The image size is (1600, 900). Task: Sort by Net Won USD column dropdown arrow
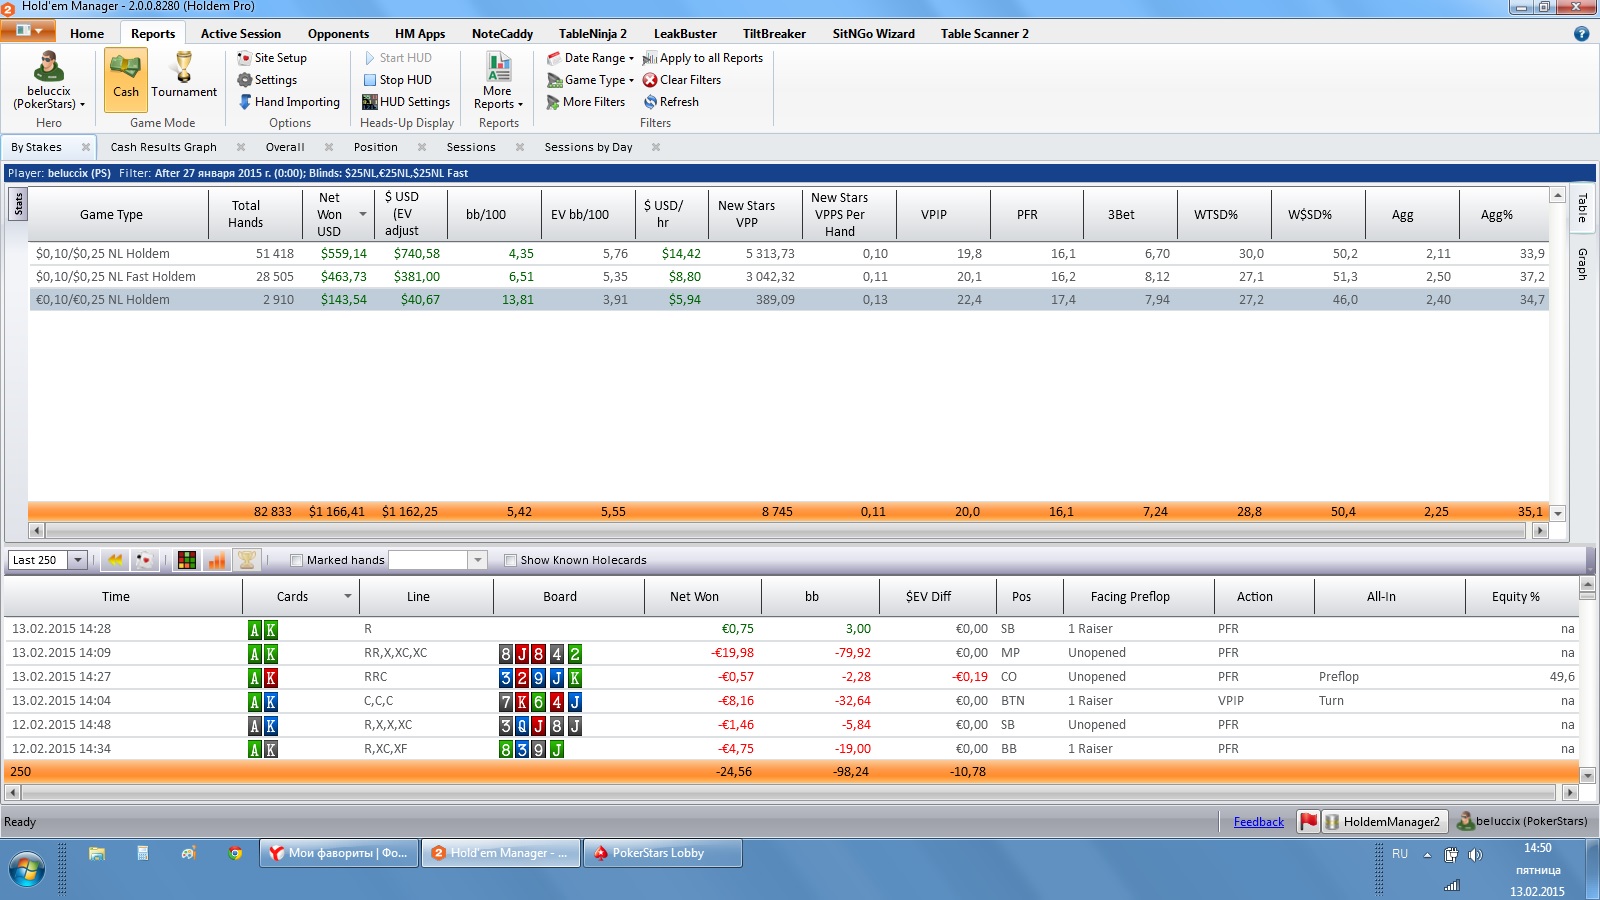pos(362,215)
